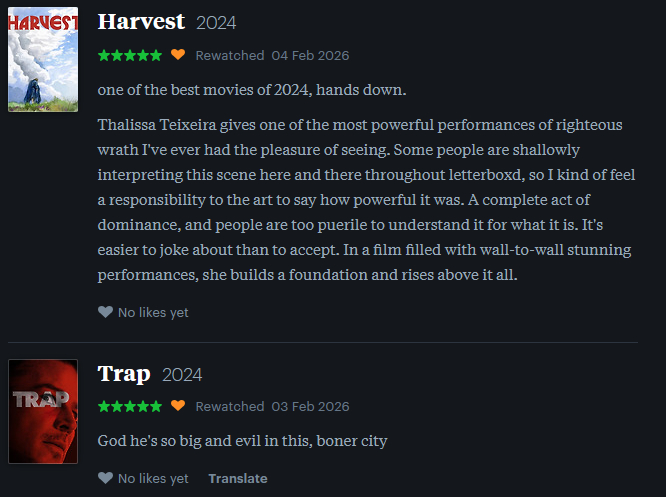Click the orange liked heart on Harvest
Screen dimensions: 666x497
[x=178, y=54]
